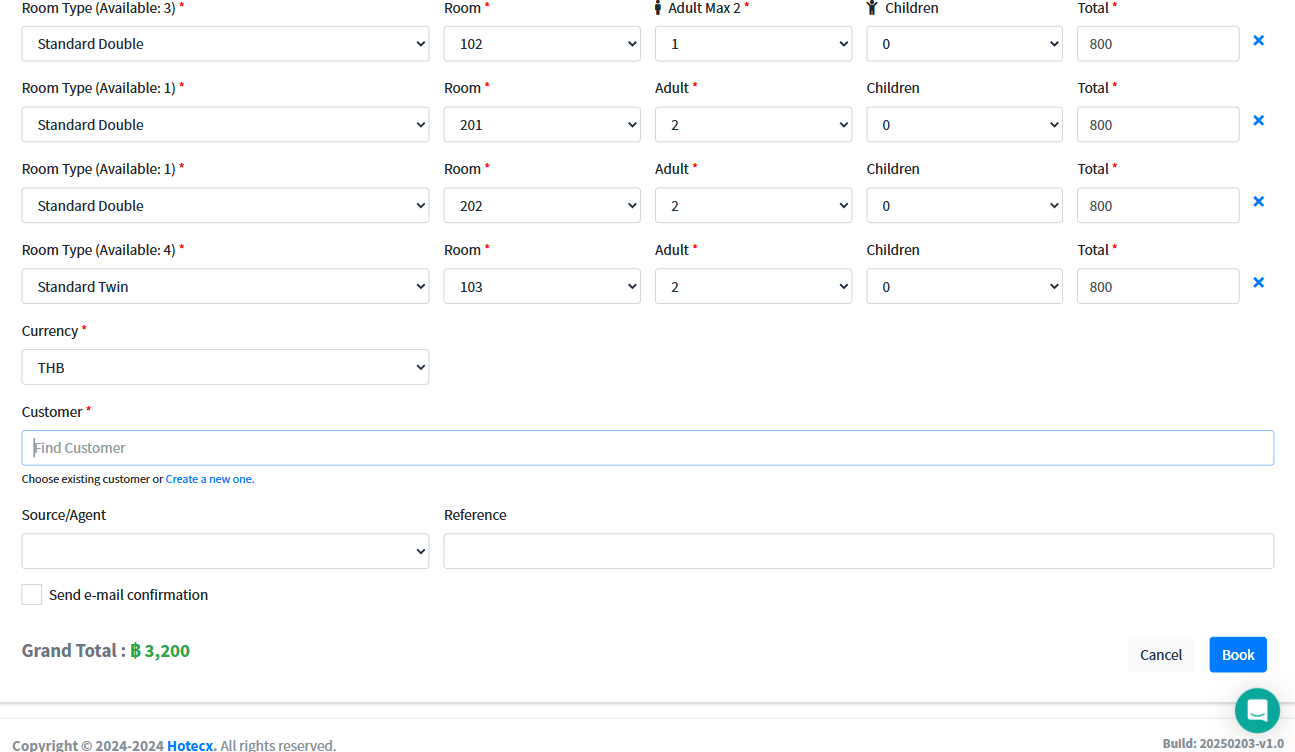Open the Currency THB dropdown
Image resolution: width=1295 pixels, height=752 pixels.
coord(225,367)
